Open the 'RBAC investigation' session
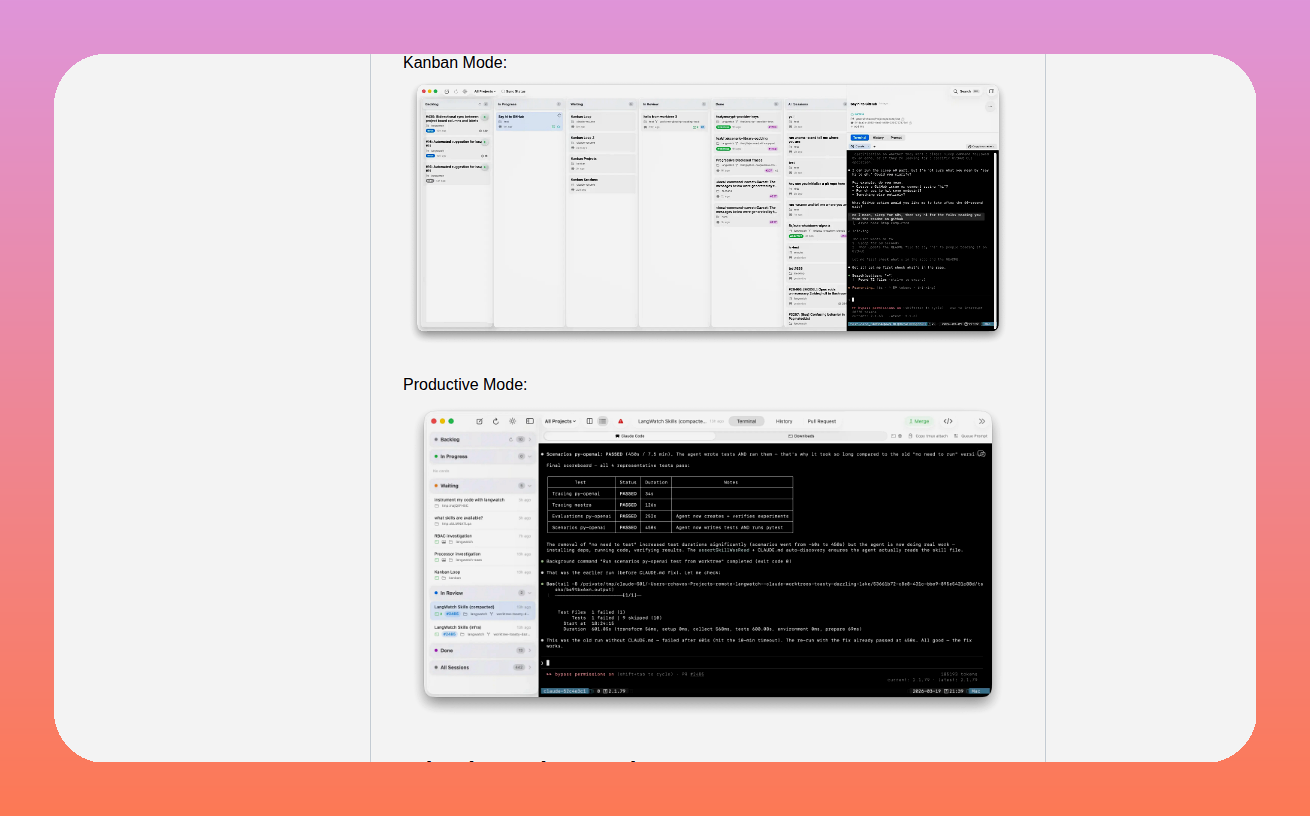The height and width of the screenshot is (816, 1310). (482, 539)
